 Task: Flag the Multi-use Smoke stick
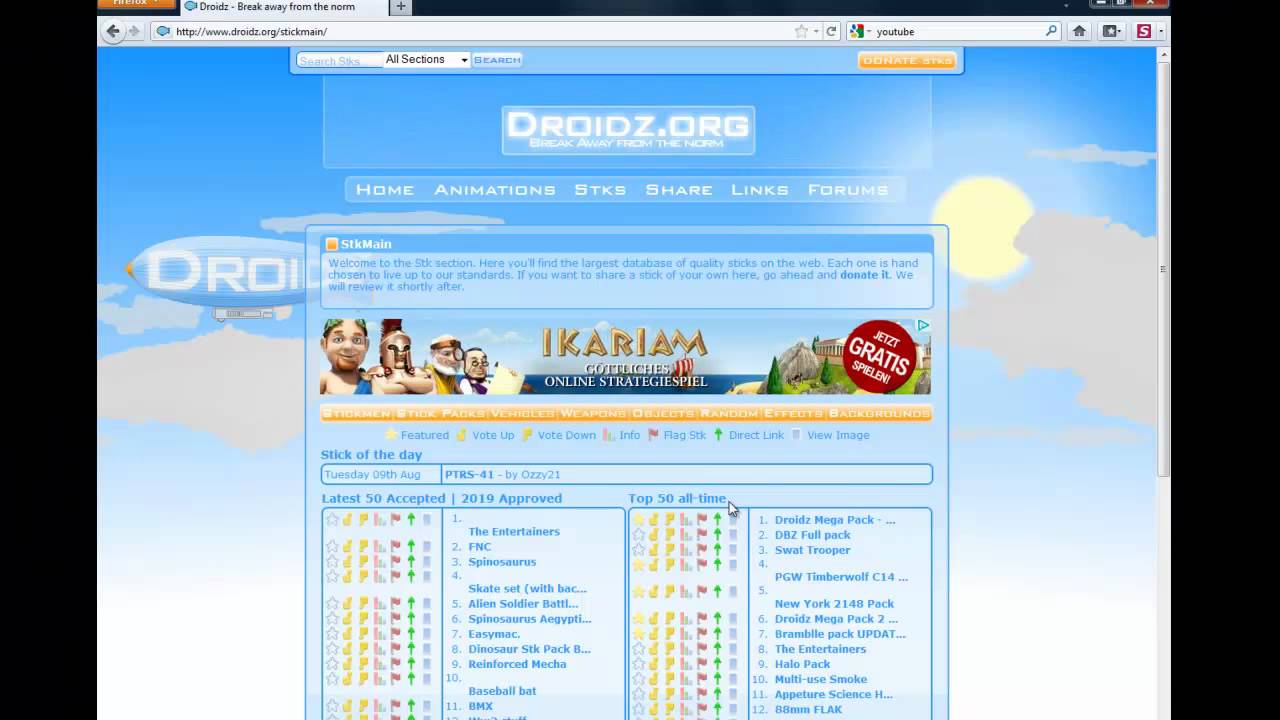pyautogui.click(x=701, y=678)
